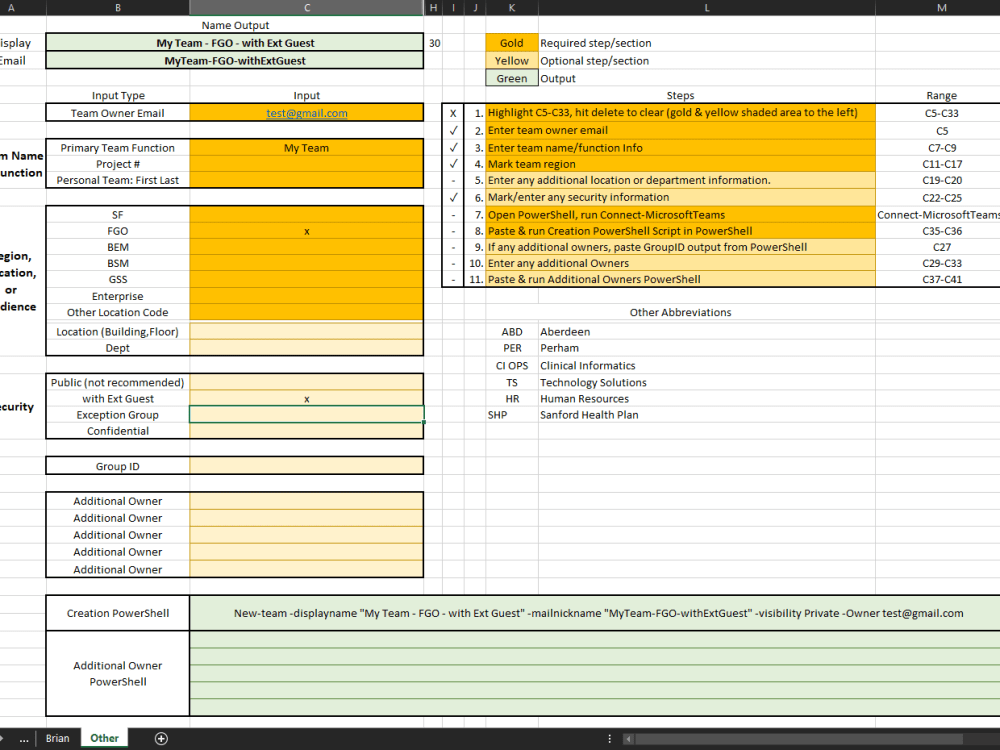Switch to the Brian sheet tab
Screen dimensions: 1000x750
coord(58,738)
